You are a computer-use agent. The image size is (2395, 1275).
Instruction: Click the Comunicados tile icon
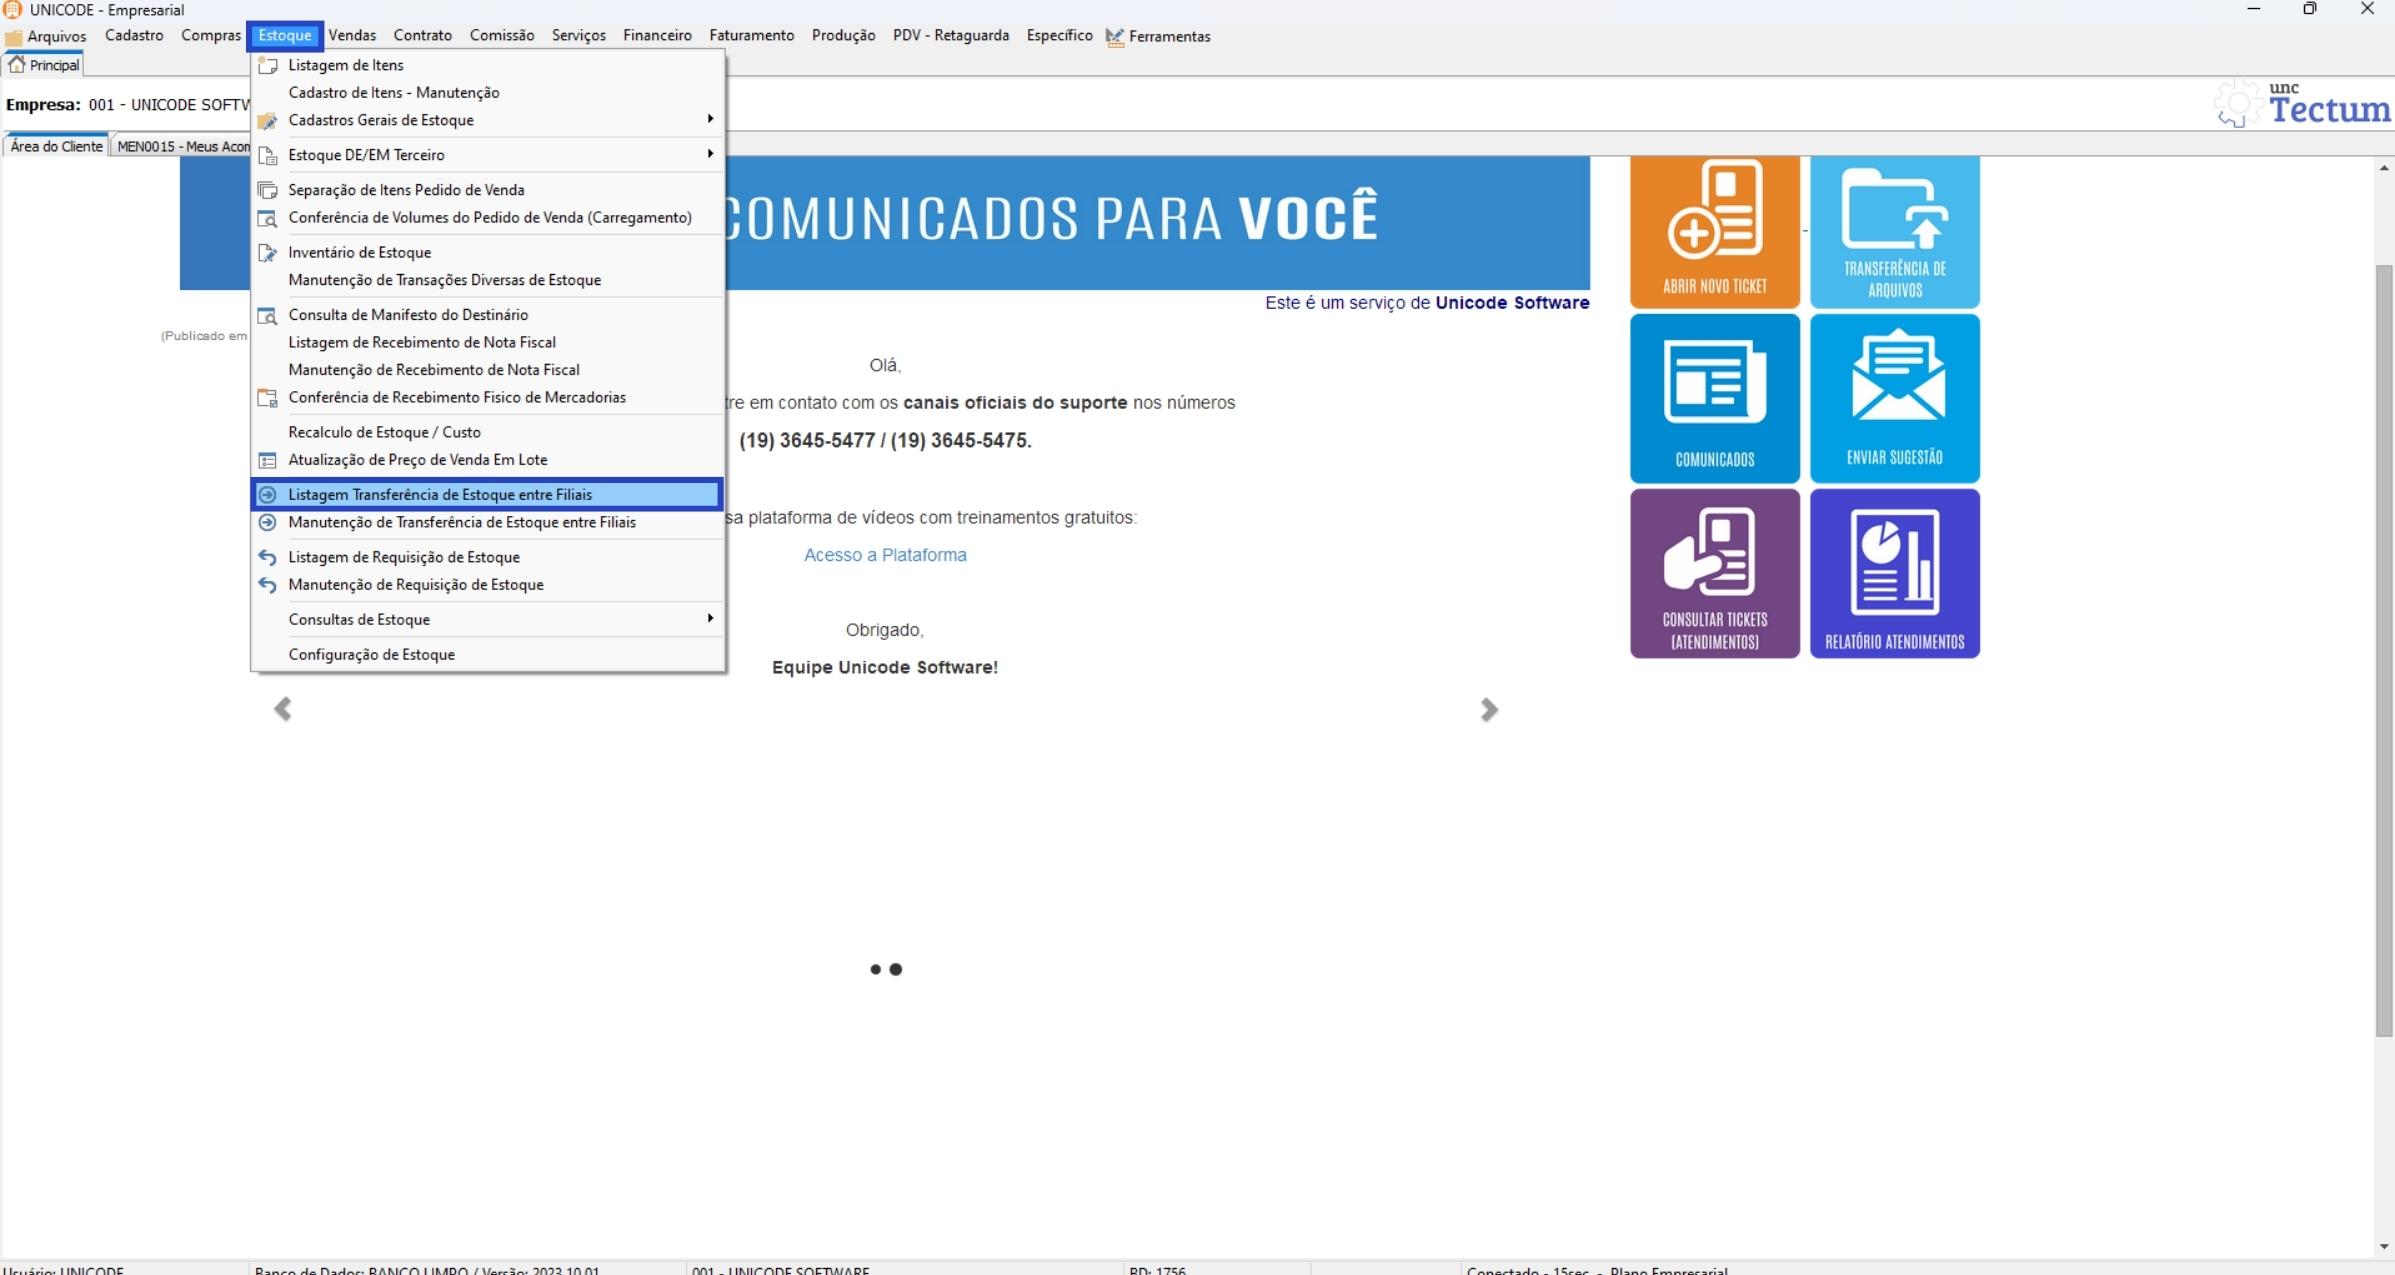pos(1714,383)
